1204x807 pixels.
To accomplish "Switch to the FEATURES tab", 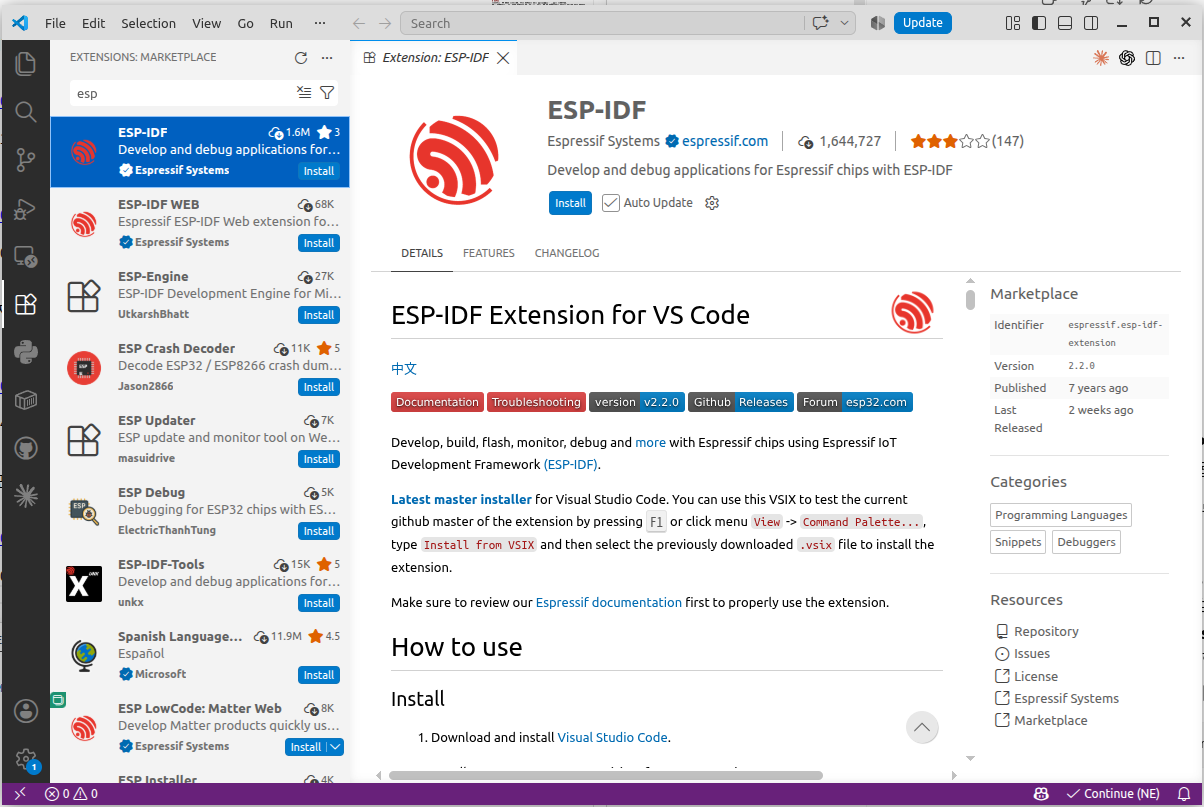I will (489, 253).
